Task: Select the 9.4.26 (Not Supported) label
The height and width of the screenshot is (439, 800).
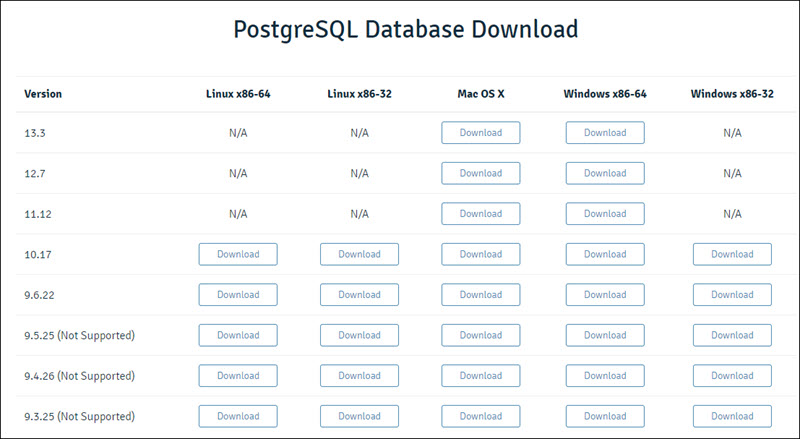Action: point(80,376)
